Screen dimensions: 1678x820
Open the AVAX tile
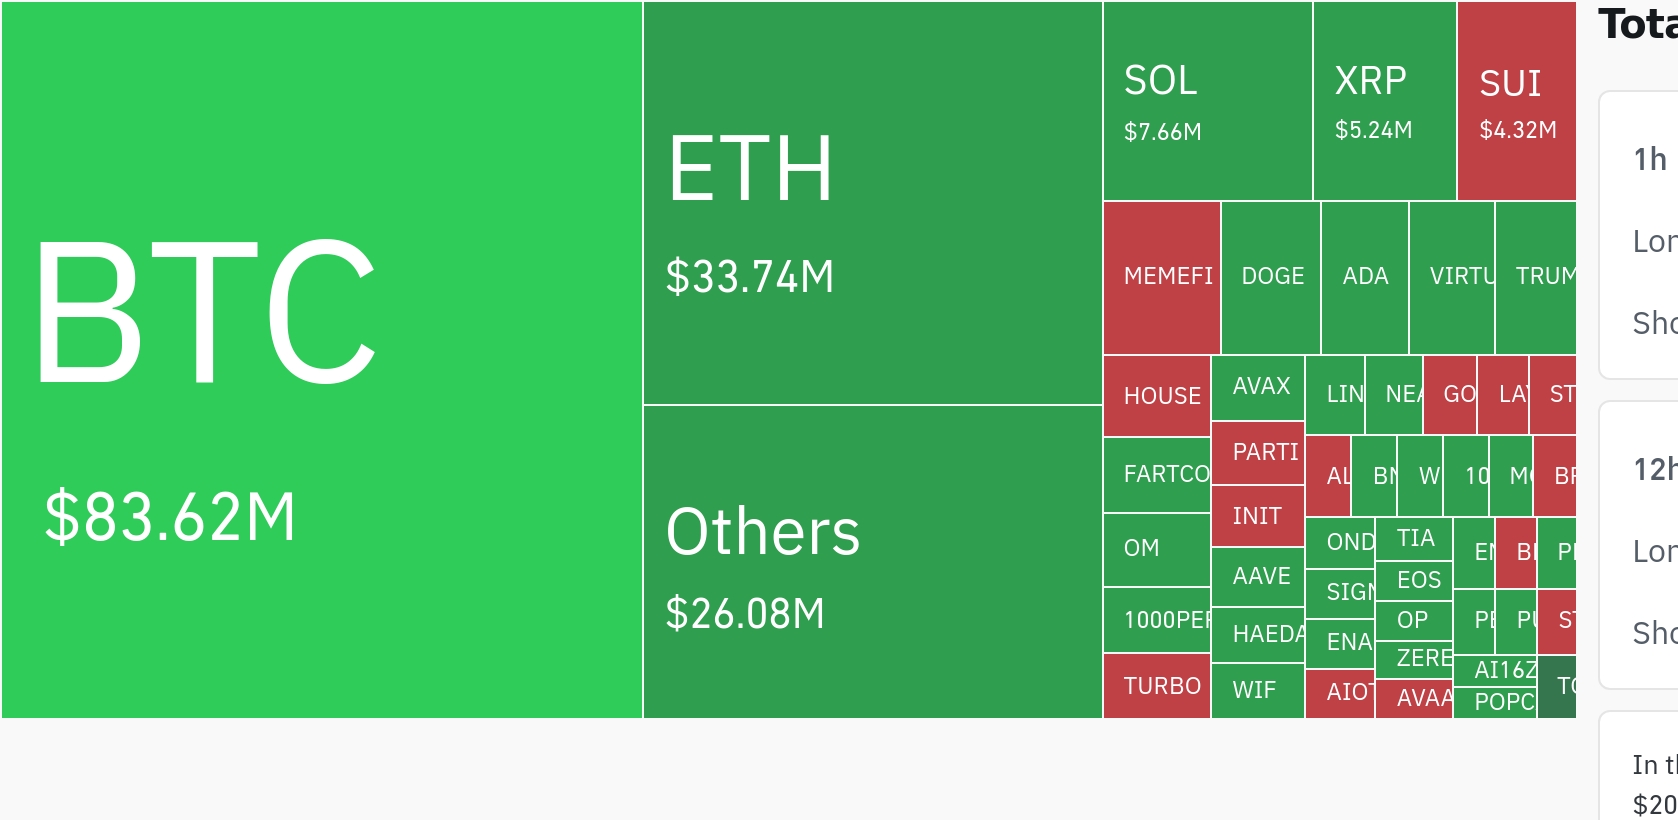1258,388
